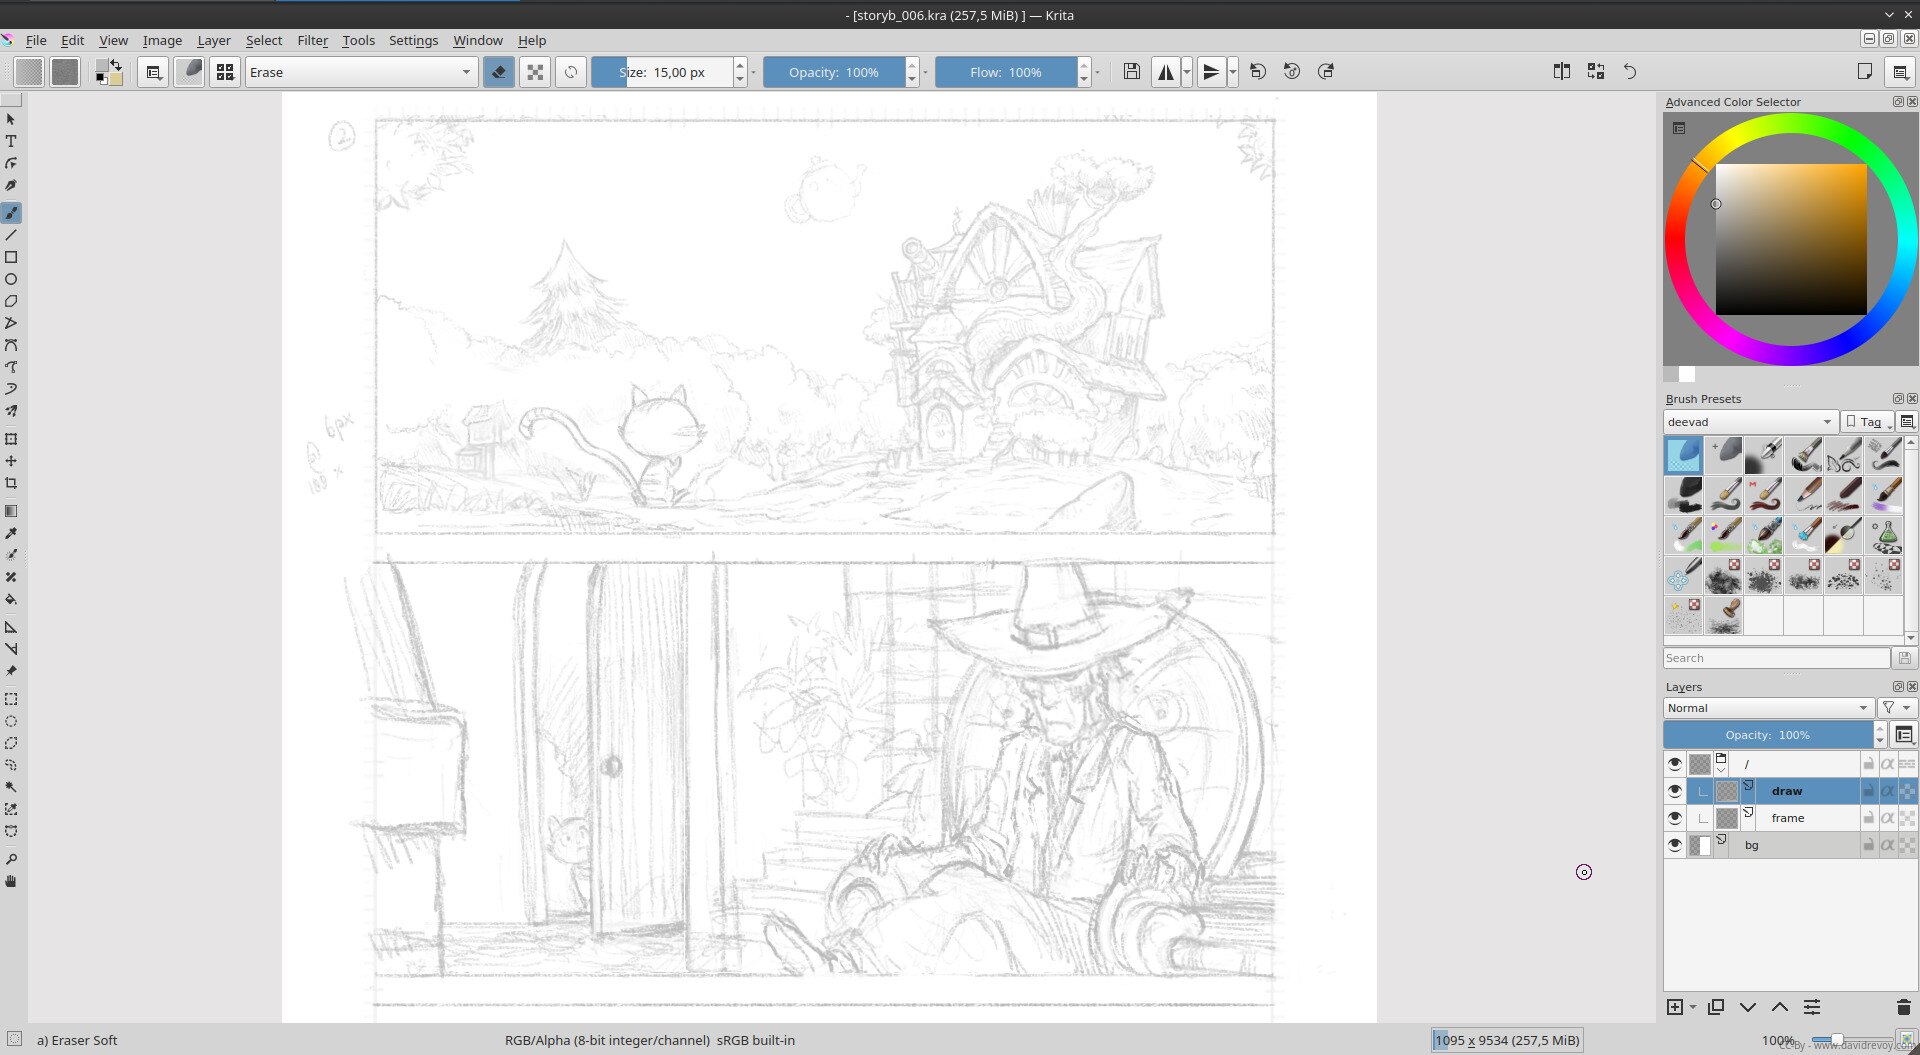The width and height of the screenshot is (1920, 1055).
Task: Choose the Fill bucket tool
Action: click(11, 600)
